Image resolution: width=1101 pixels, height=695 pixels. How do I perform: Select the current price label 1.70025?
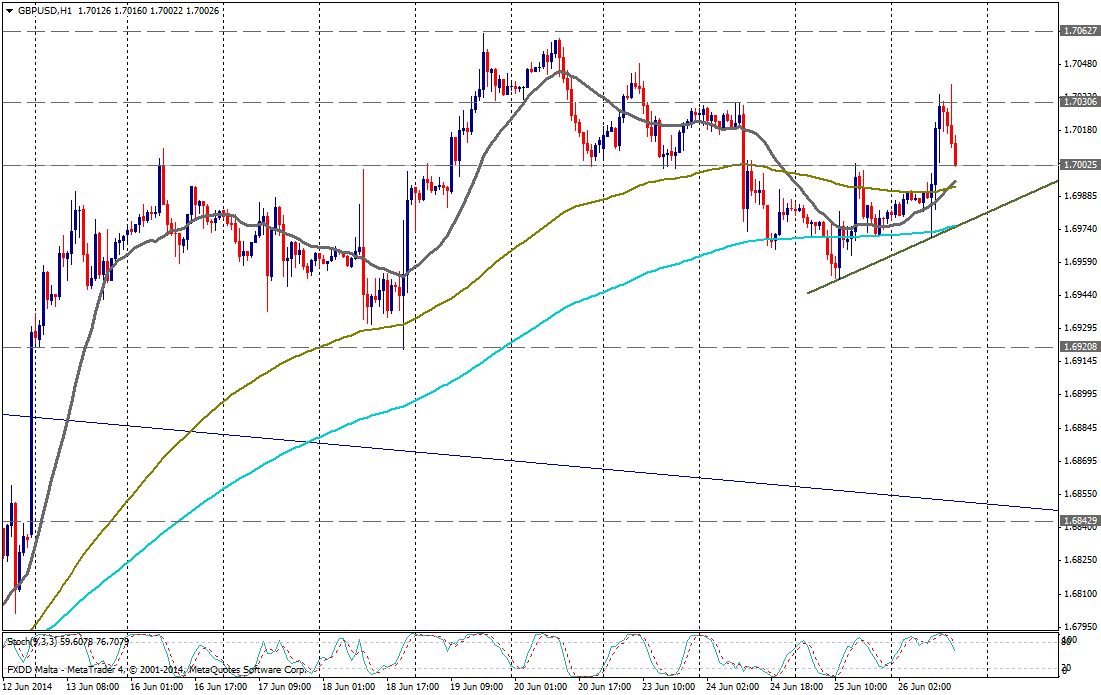coord(1080,165)
